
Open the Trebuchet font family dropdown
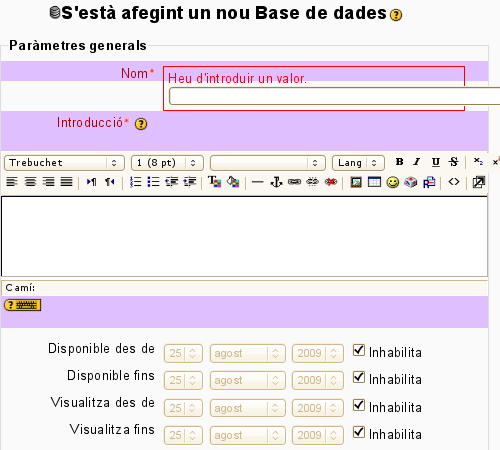point(64,163)
